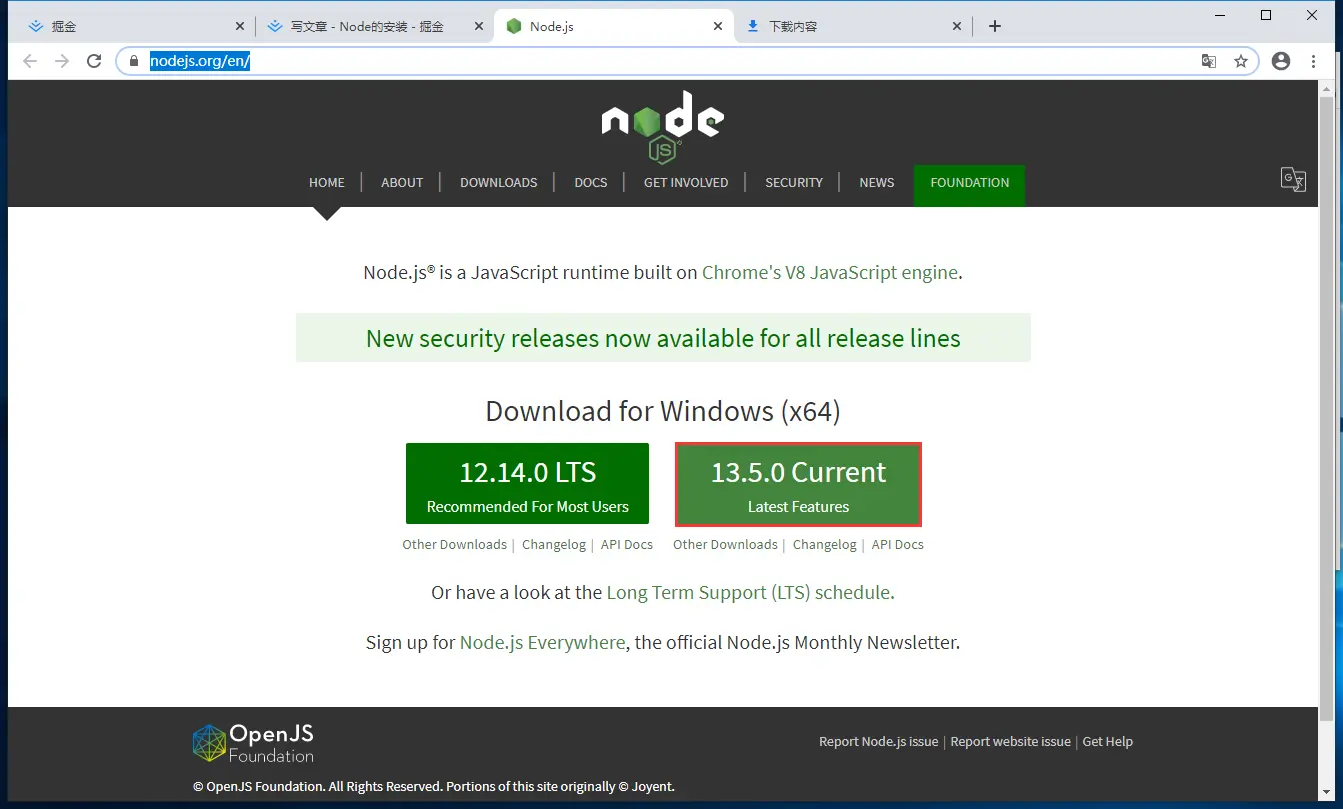Screen dimensions: 1343x809
Task: Select the Node.js browser tab
Action: tap(613, 26)
